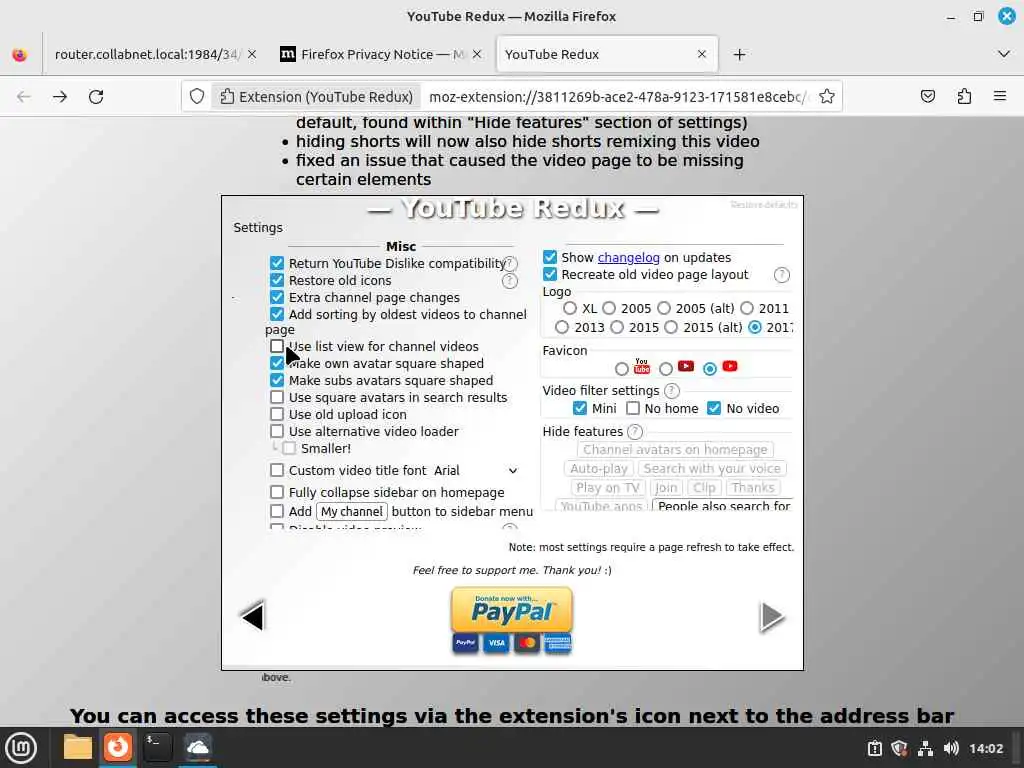Click the cloud application taskbar icon
The image size is (1024, 768).
[197, 747]
